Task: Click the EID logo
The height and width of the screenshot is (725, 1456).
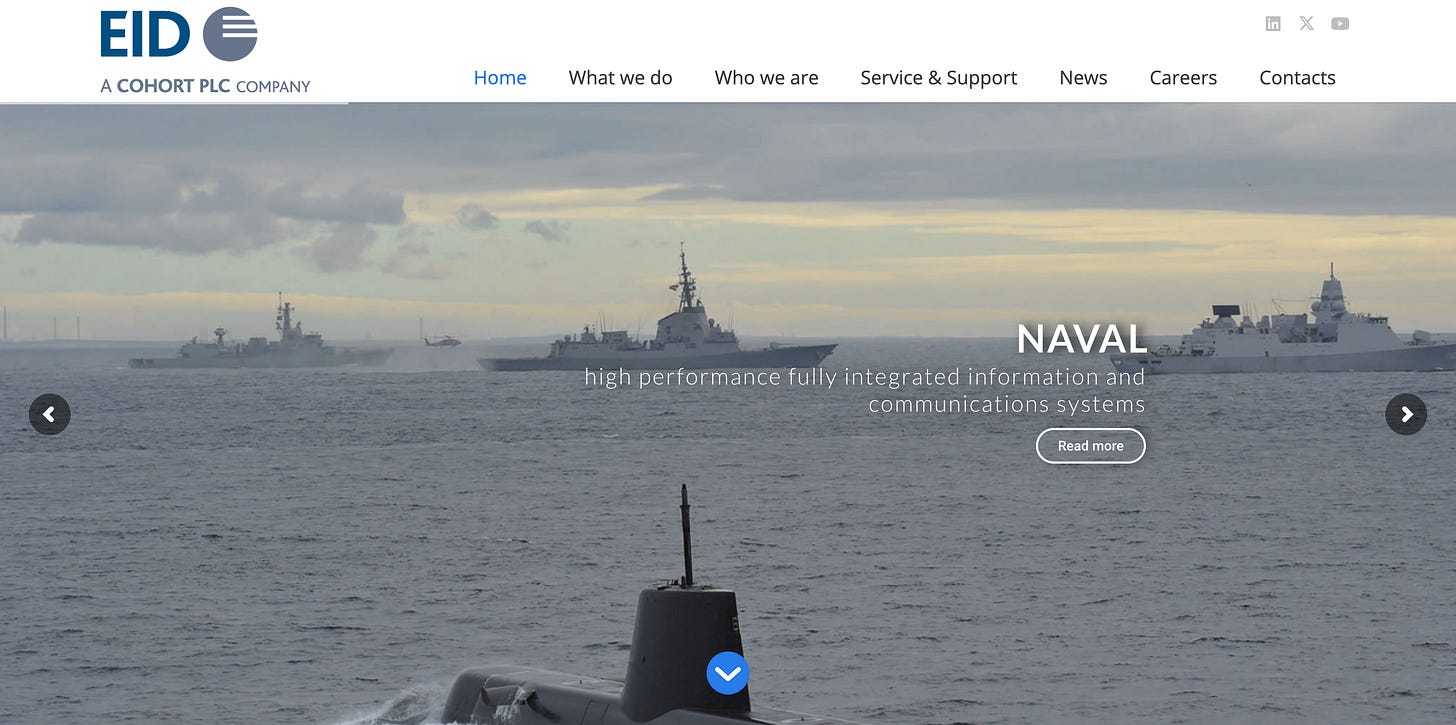Action: coord(179,34)
